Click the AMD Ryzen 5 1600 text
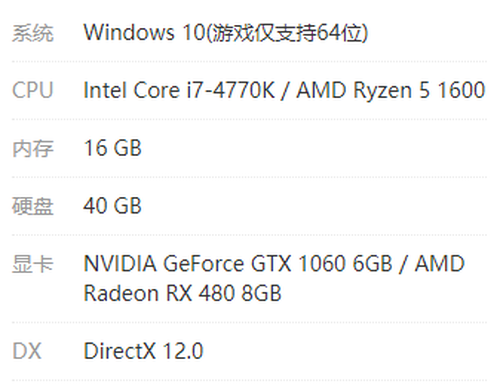Screen dimensions: 500x384 pyautogui.click(x=391, y=90)
